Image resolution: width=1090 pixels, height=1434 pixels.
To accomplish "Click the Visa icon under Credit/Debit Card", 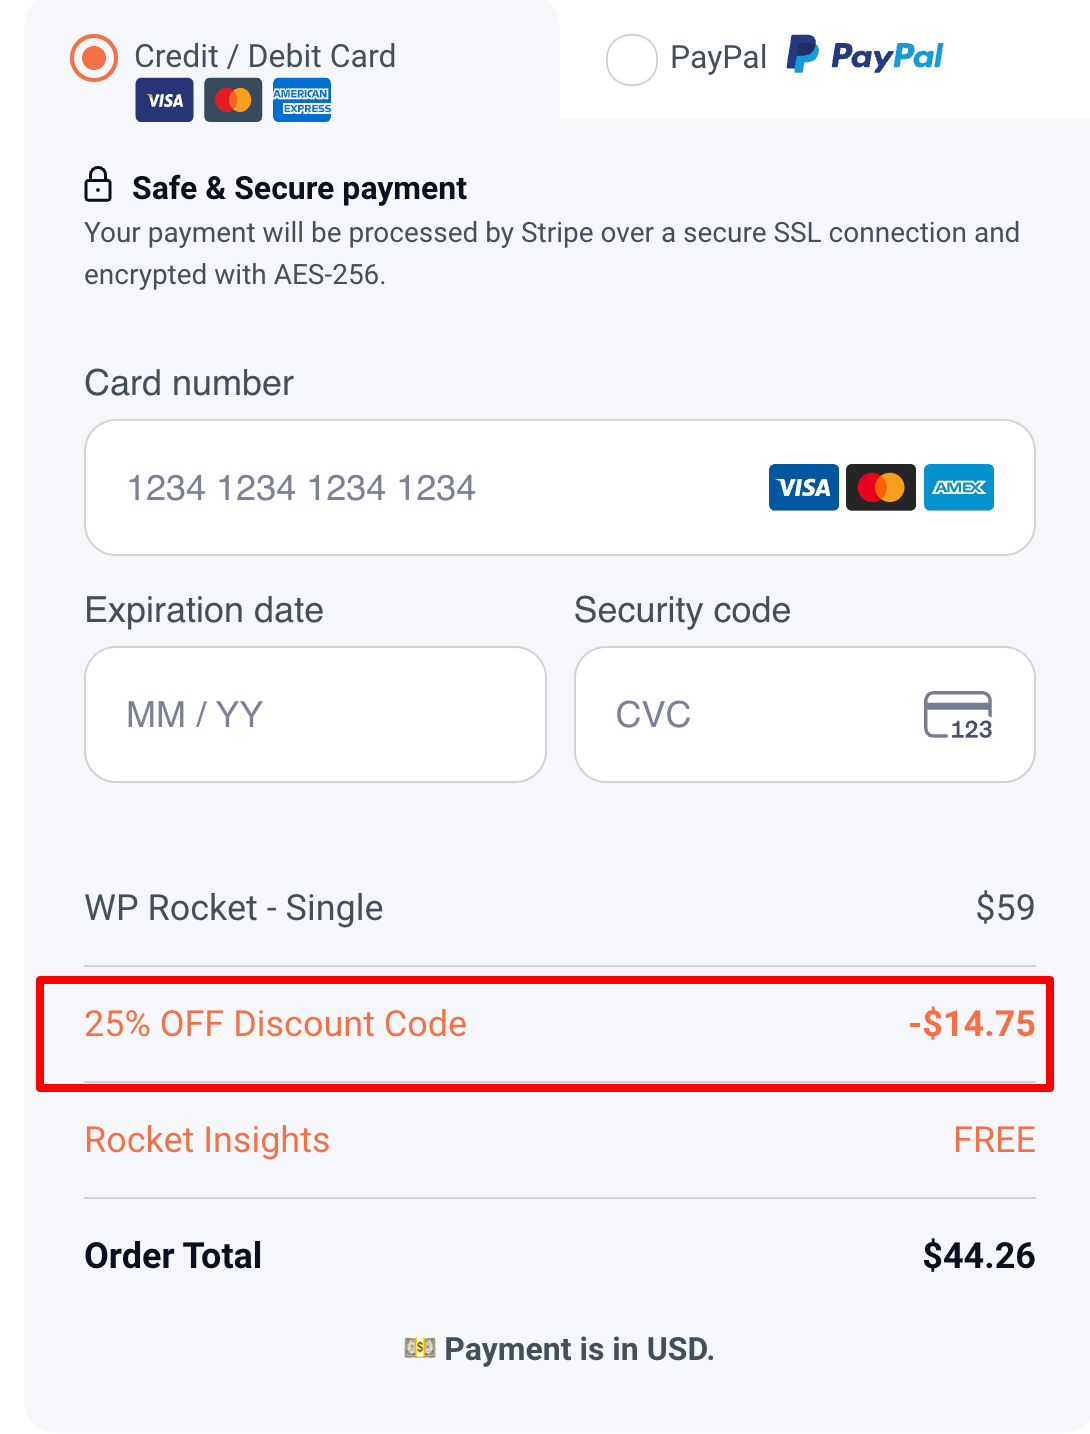I will click(x=164, y=100).
